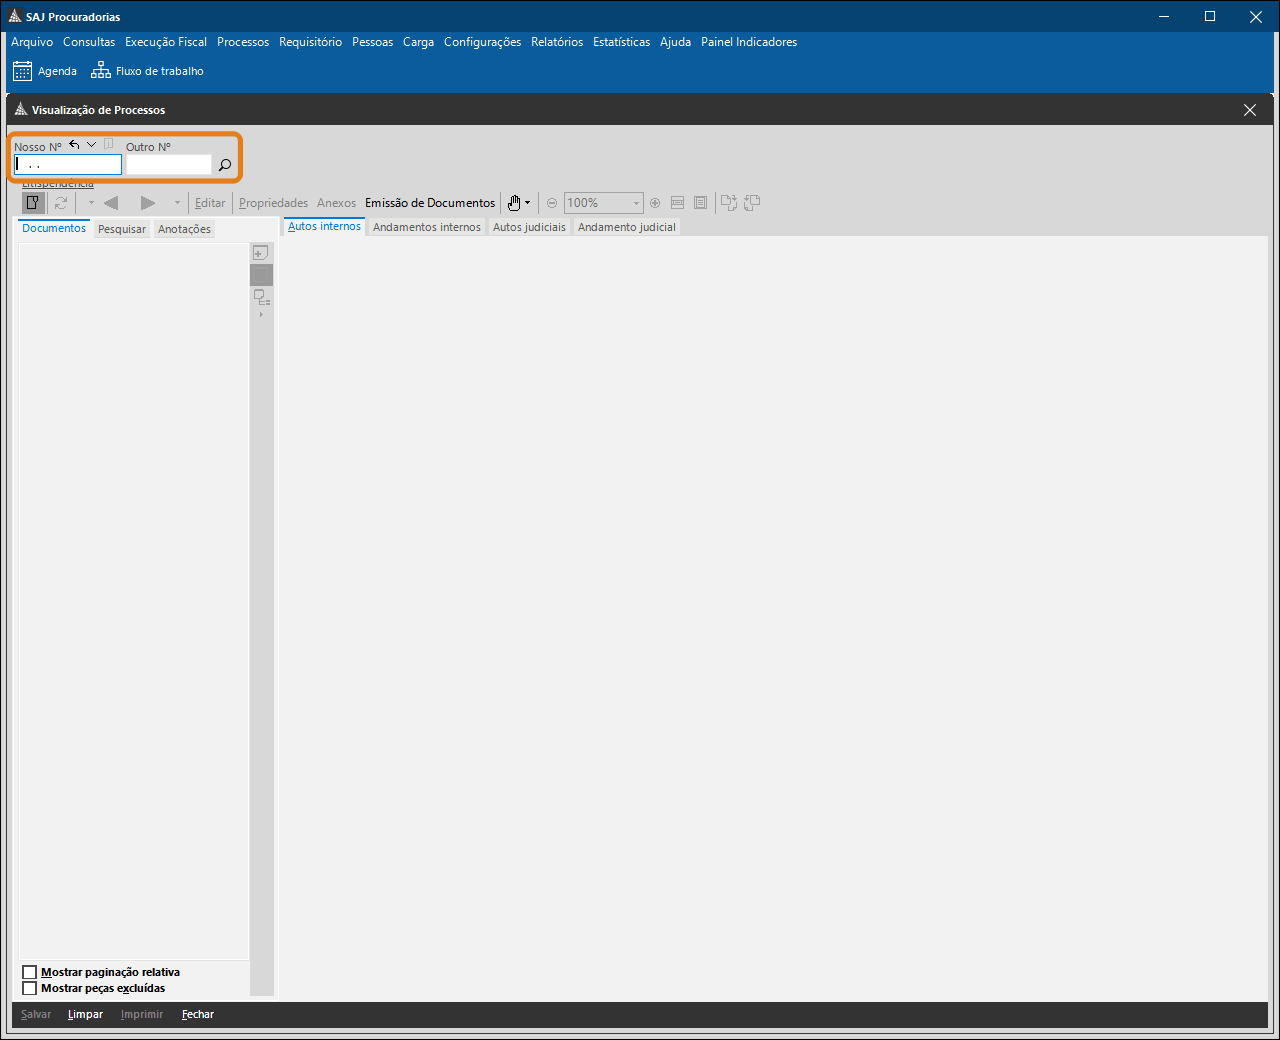
Task: Click Emissão de Documentos button
Action: [430, 203]
